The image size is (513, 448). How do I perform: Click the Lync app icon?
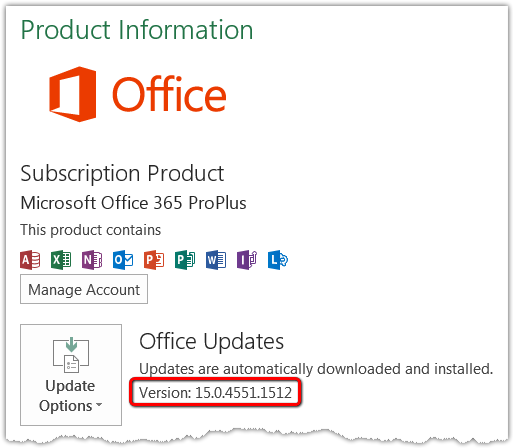(x=278, y=260)
